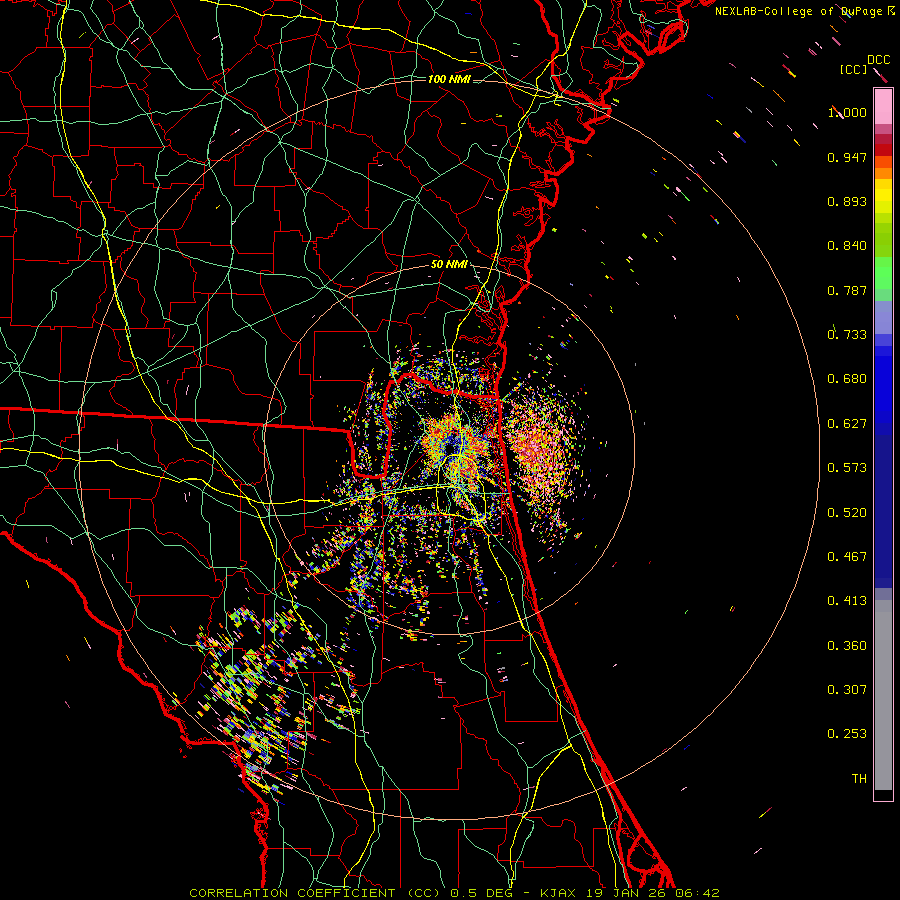Click the TH threshold label
The height and width of the screenshot is (900, 900).
click(x=859, y=779)
